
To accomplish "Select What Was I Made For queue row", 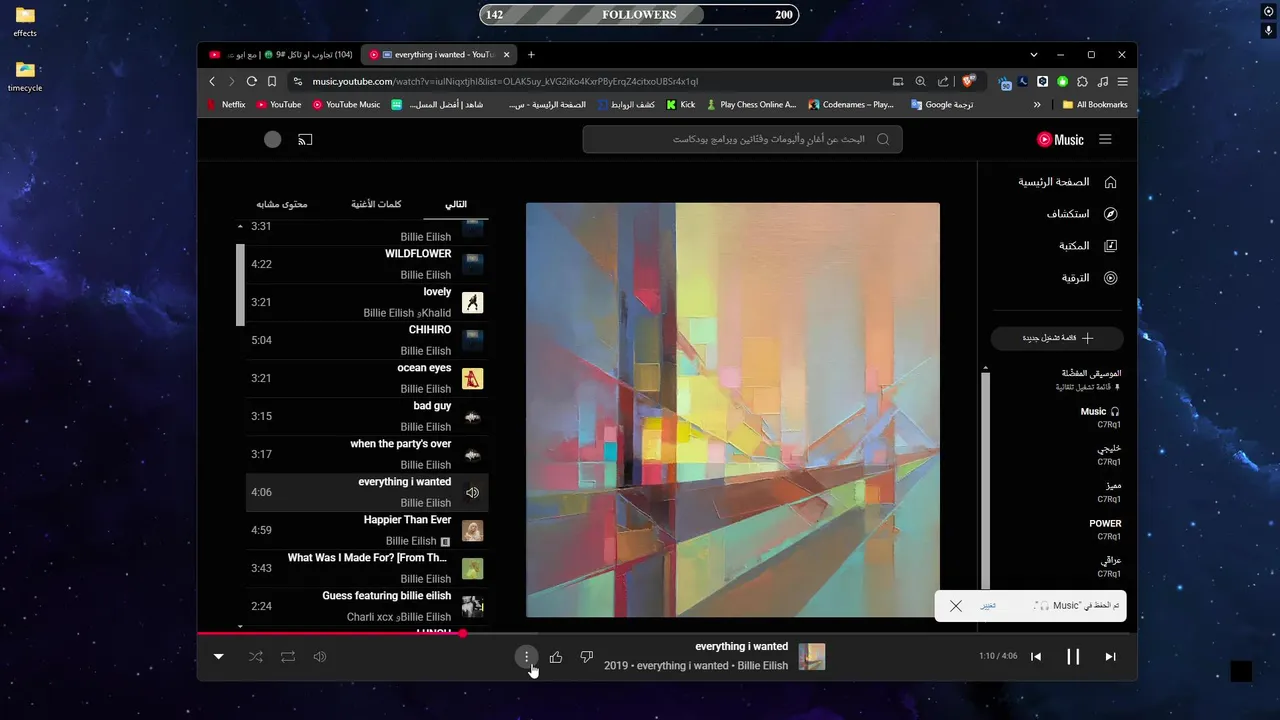I will click(367, 568).
